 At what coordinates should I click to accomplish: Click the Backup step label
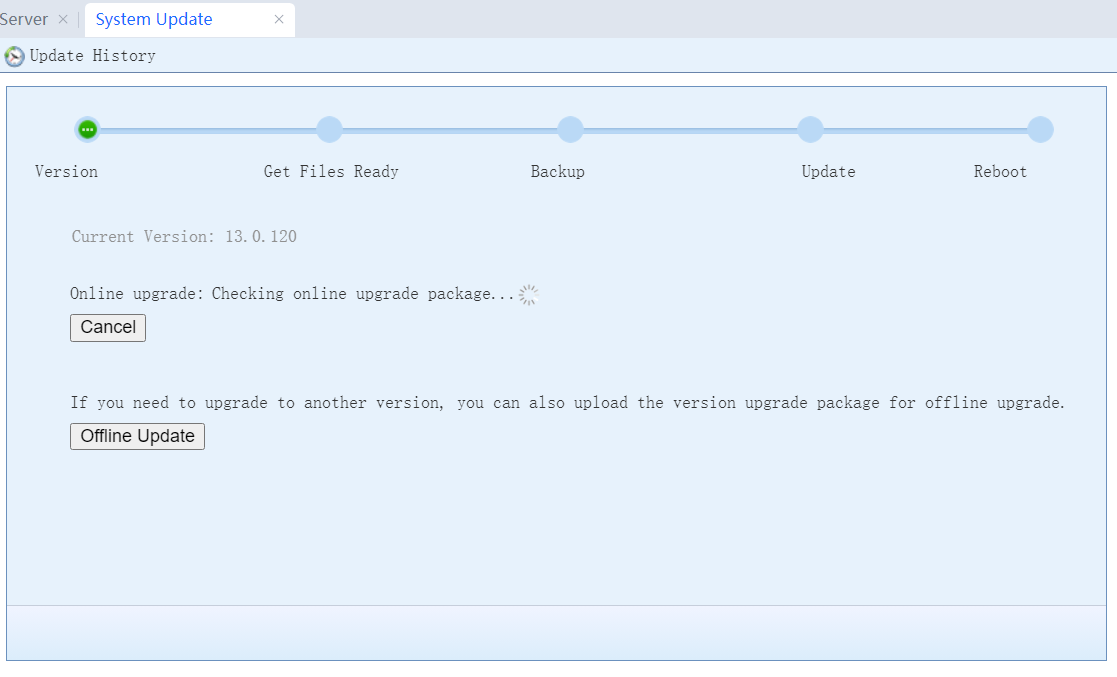point(557,172)
